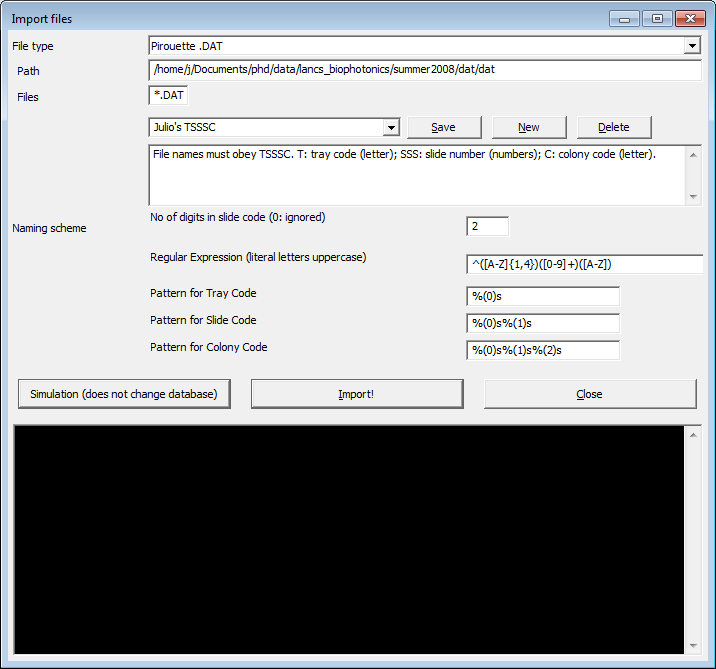Click inside the black output console

(x=349, y=540)
